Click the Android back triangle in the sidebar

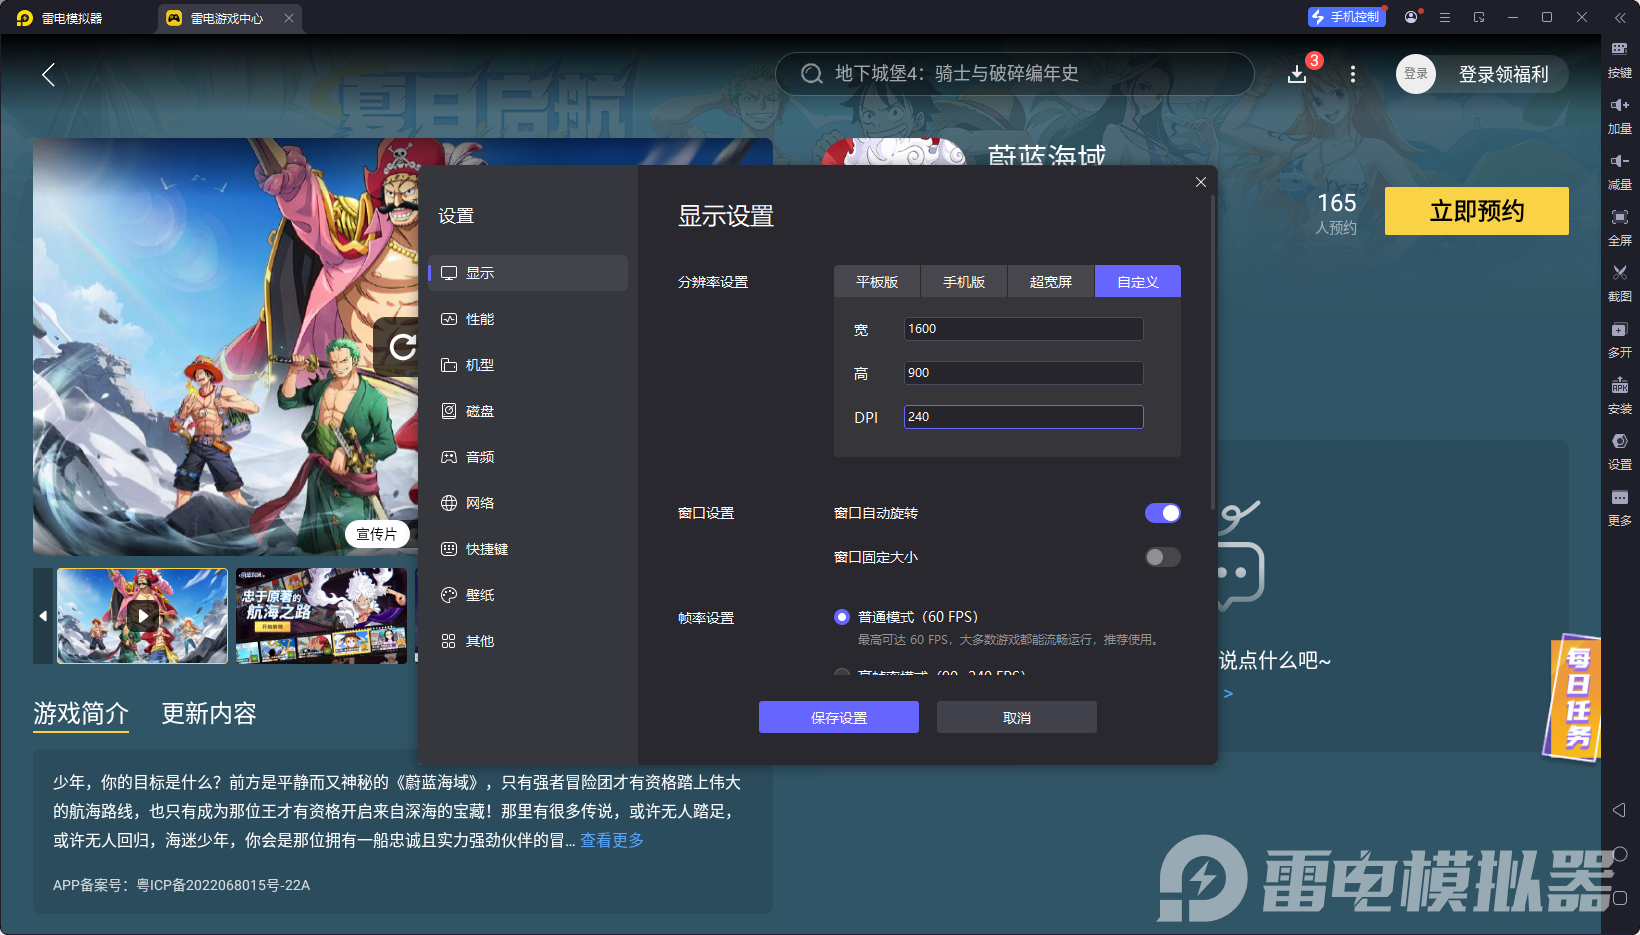click(1620, 810)
